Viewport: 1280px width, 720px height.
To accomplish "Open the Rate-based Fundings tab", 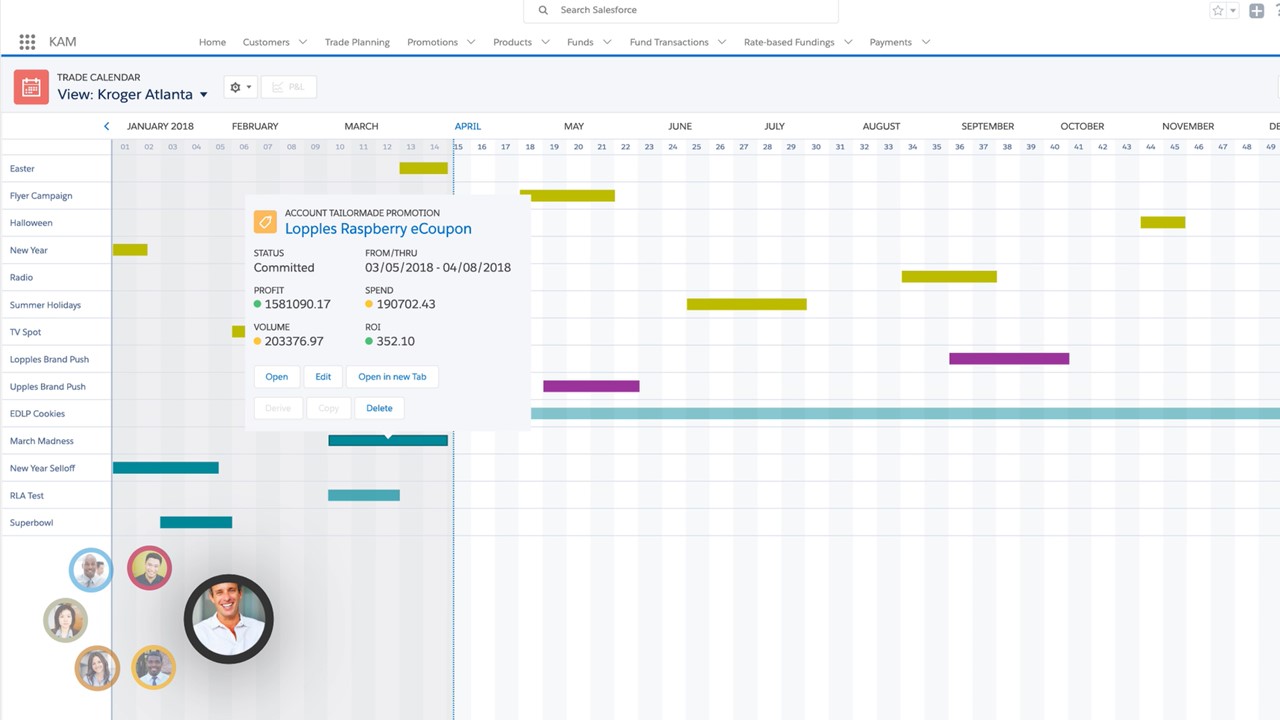I will click(x=789, y=42).
